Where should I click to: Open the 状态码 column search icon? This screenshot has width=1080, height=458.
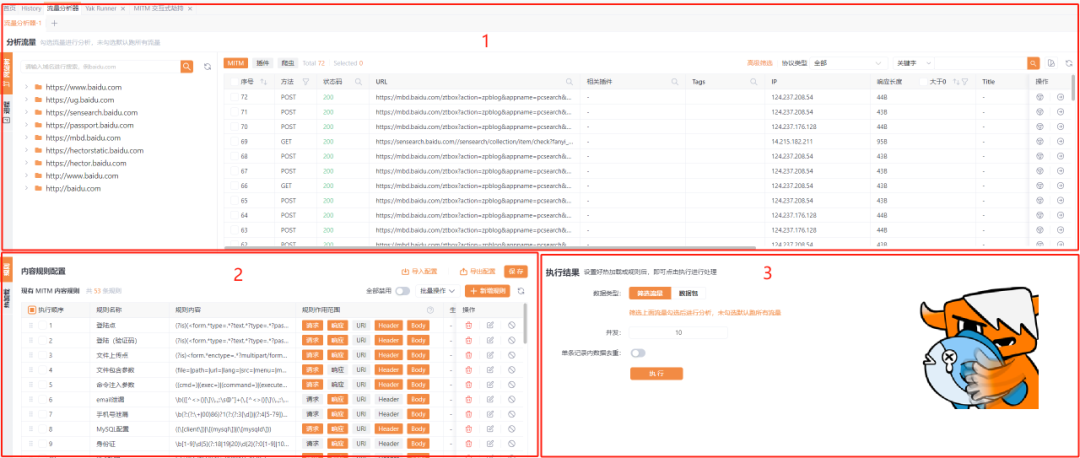(358, 82)
